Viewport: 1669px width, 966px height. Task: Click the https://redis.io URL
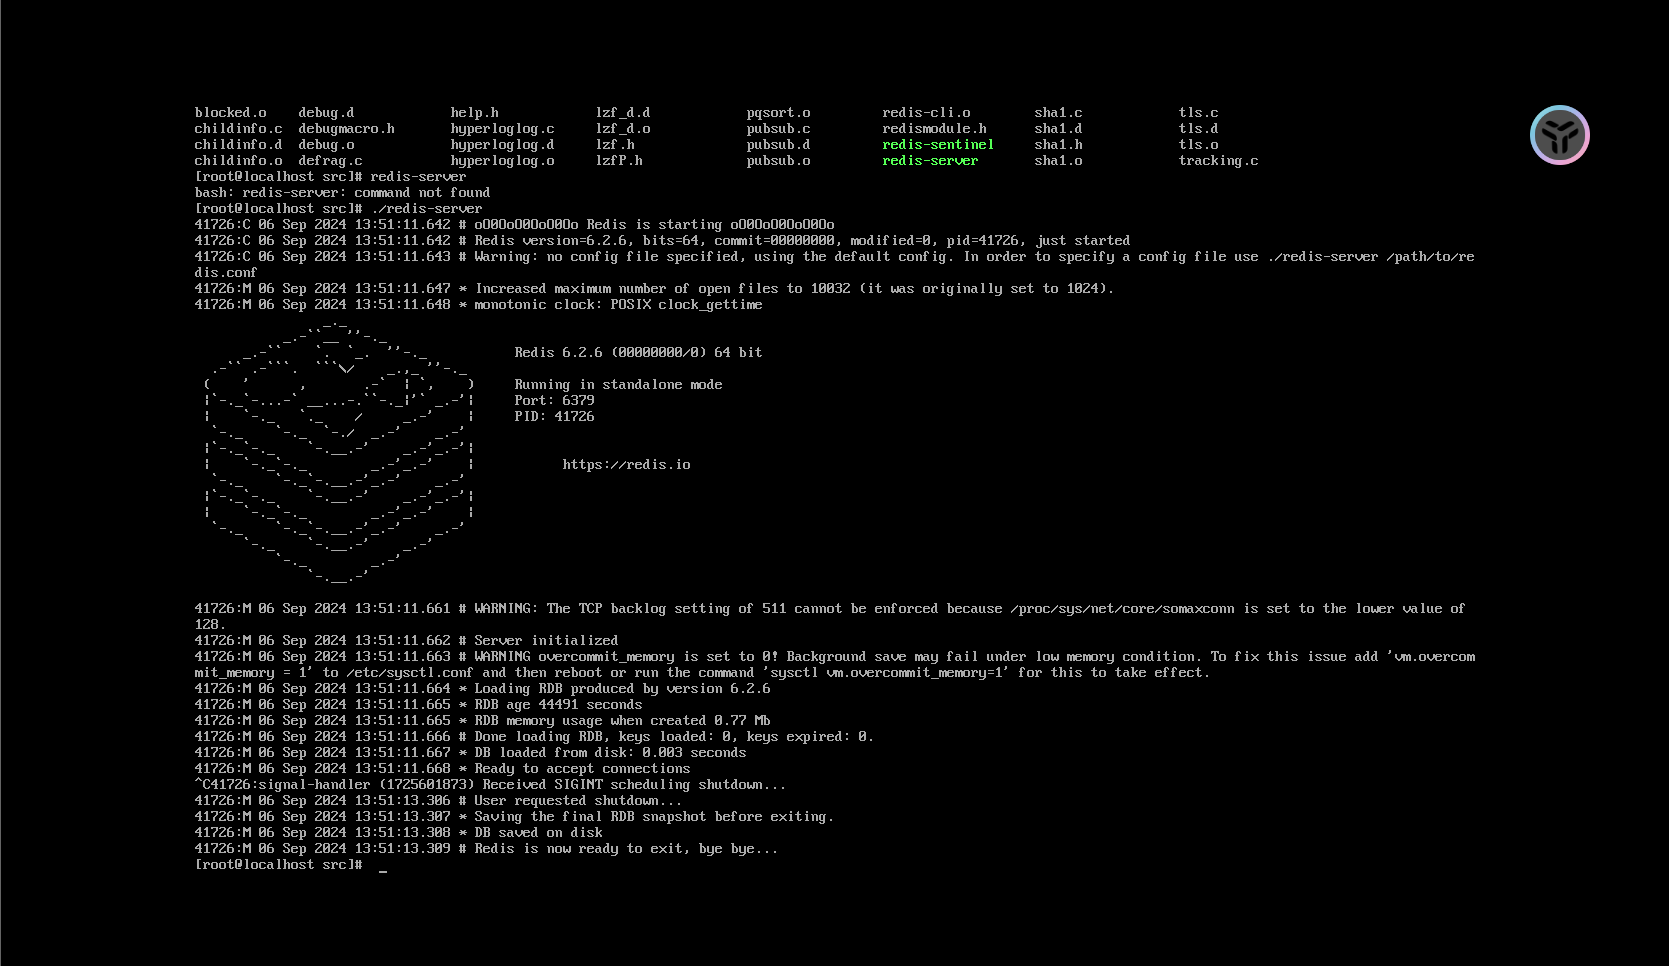click(626, 464)
